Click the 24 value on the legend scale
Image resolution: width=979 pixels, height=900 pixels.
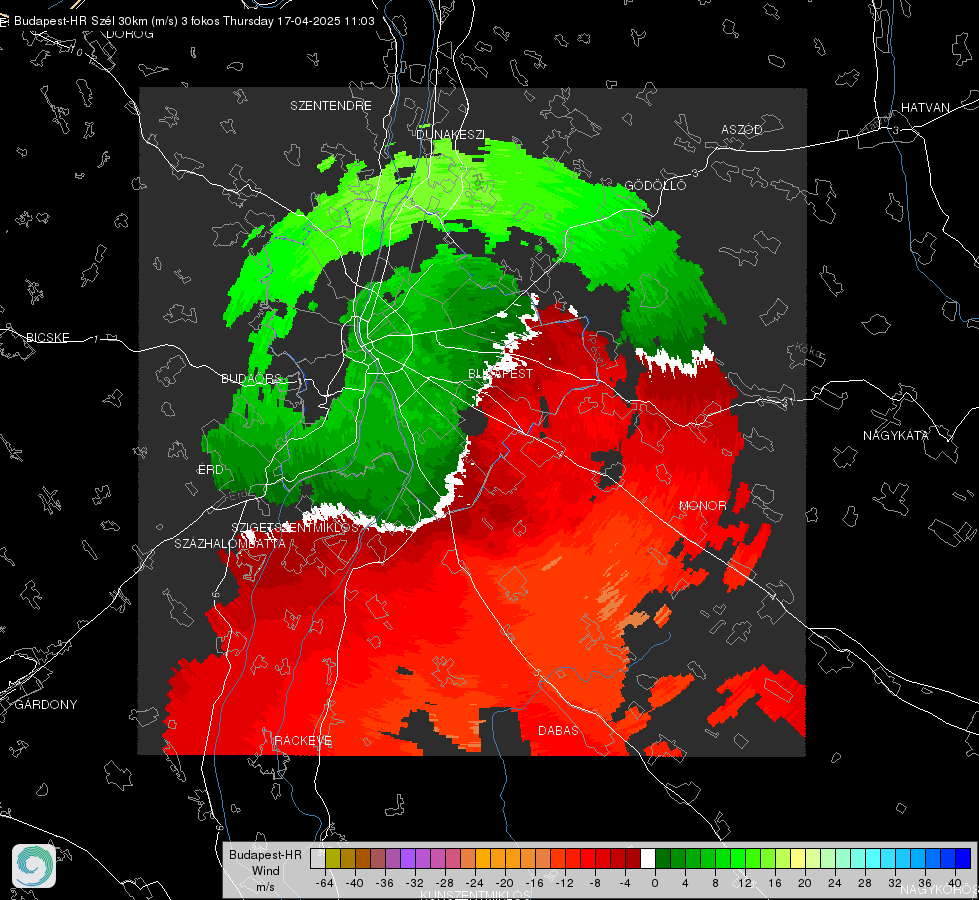click(x=835, y=883)
